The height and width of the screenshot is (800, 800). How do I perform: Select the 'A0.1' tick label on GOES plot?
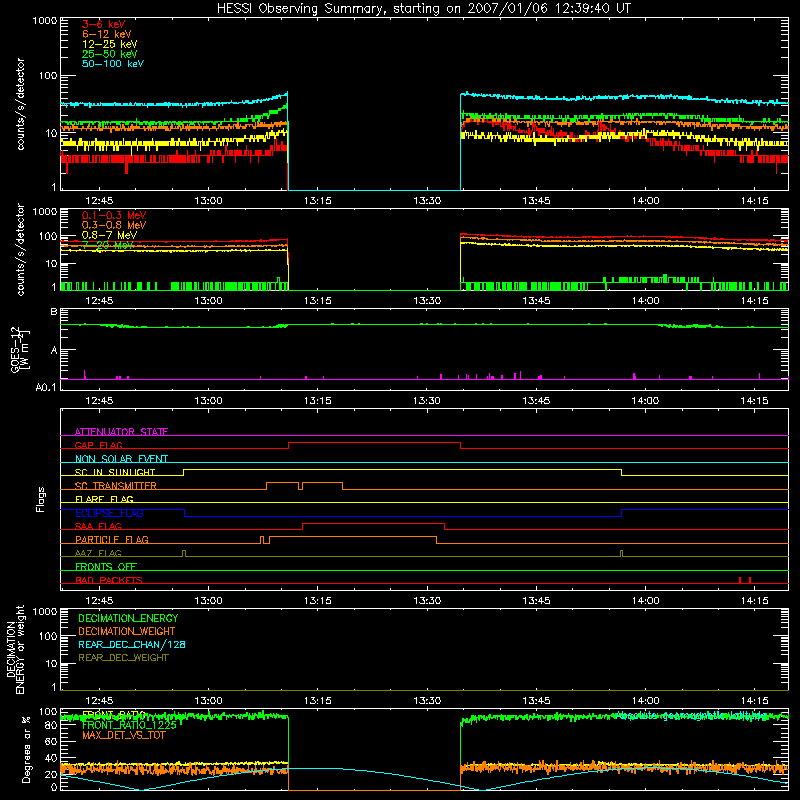pyautogui.click(x=46, y=387)
